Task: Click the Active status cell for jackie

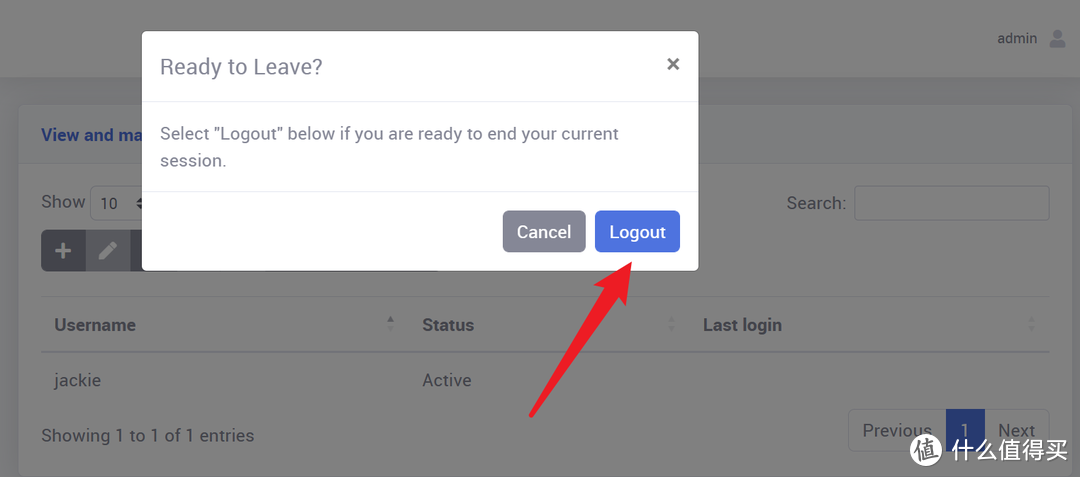Action: pos(447,380)
